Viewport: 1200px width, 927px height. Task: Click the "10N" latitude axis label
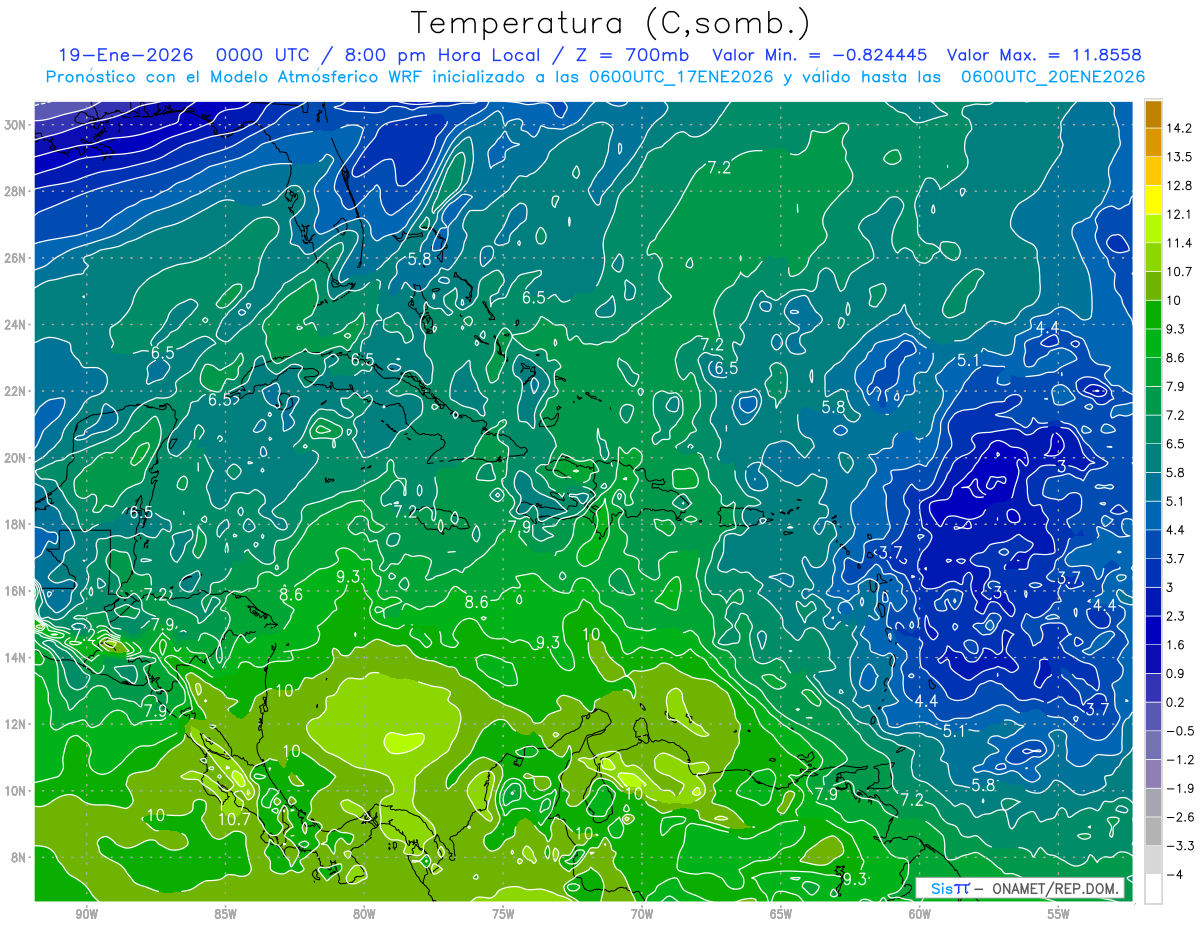tap(15, 790)
